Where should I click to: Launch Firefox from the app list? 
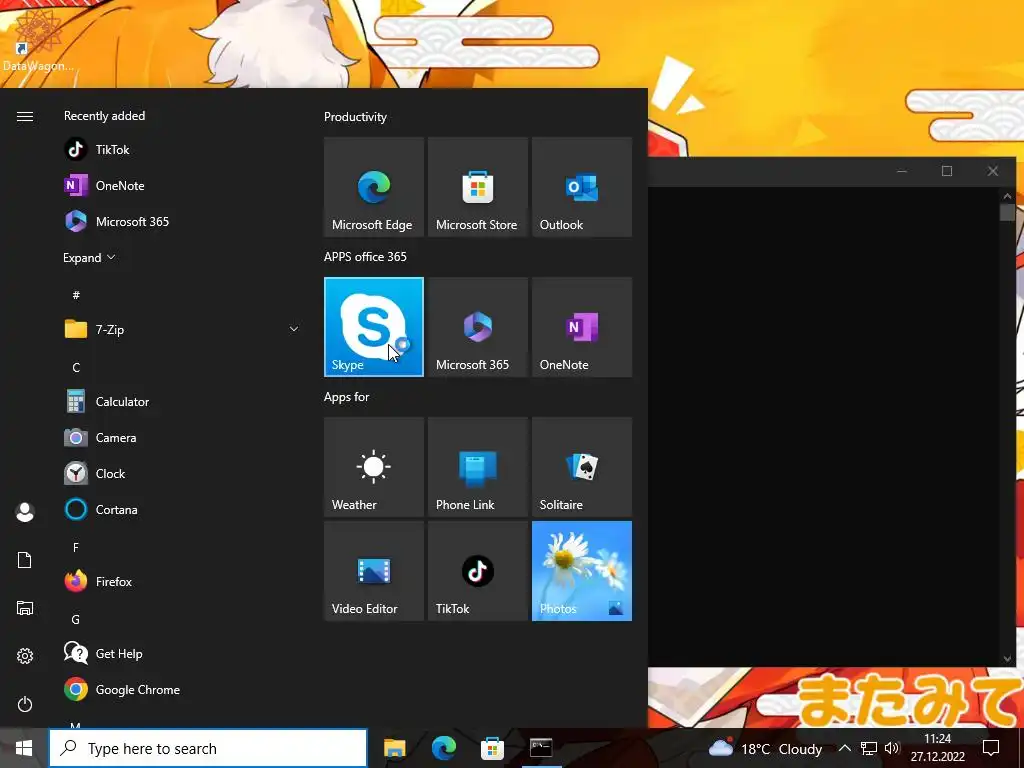(x=181, y=581)
